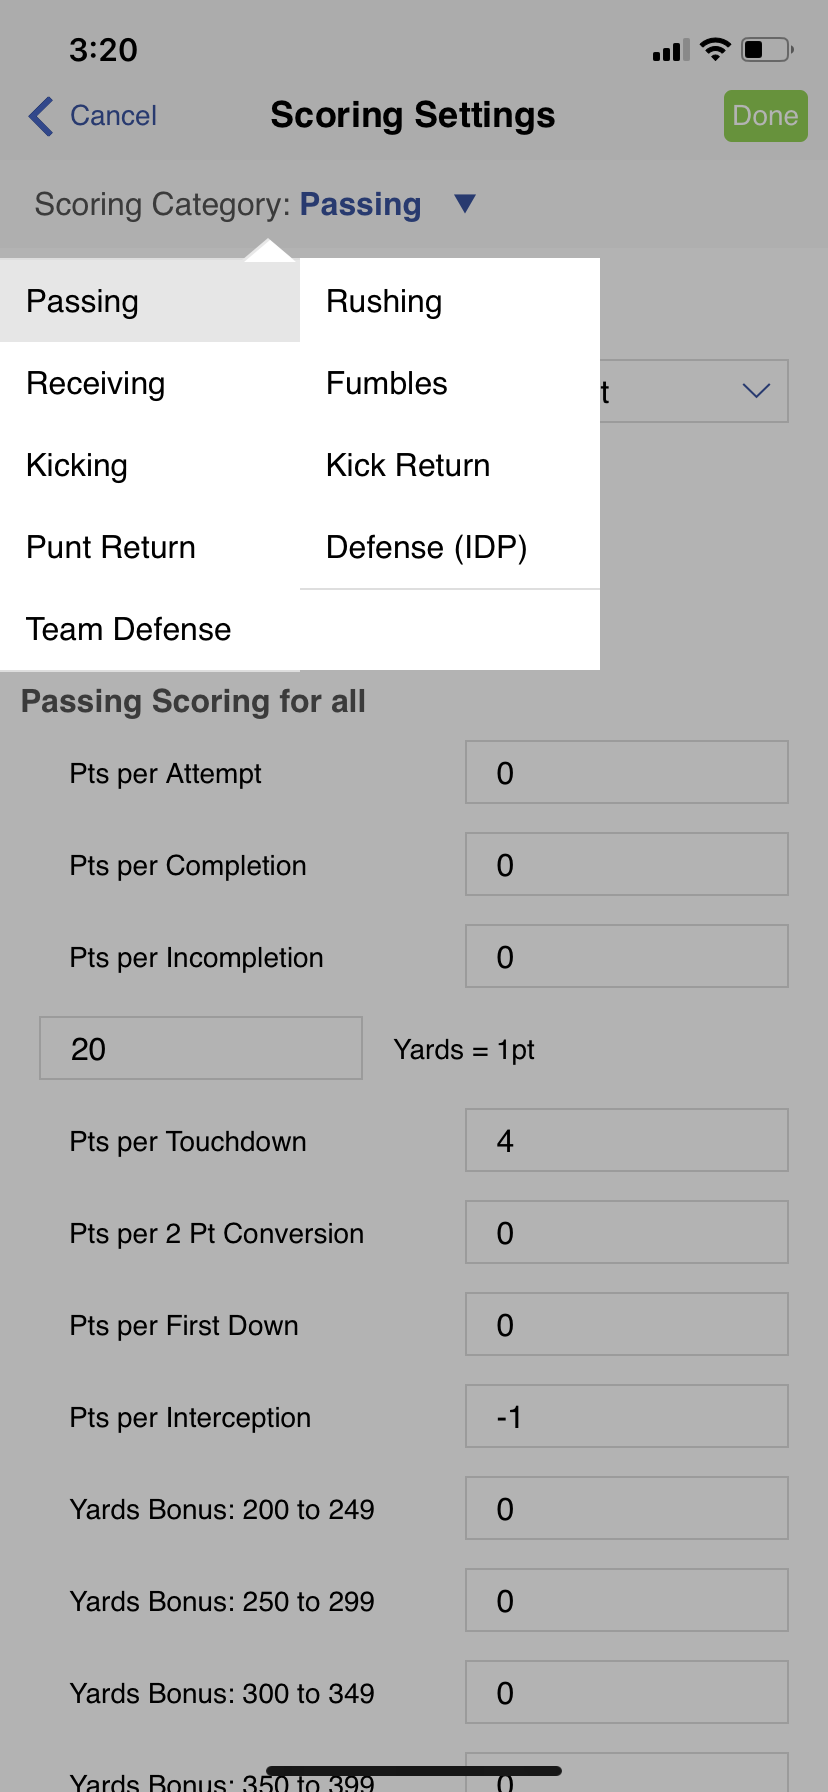Screen dimensions: 828x1792
Task: Open the partially hidden dropdown chevron
Action: coord(756,391)
